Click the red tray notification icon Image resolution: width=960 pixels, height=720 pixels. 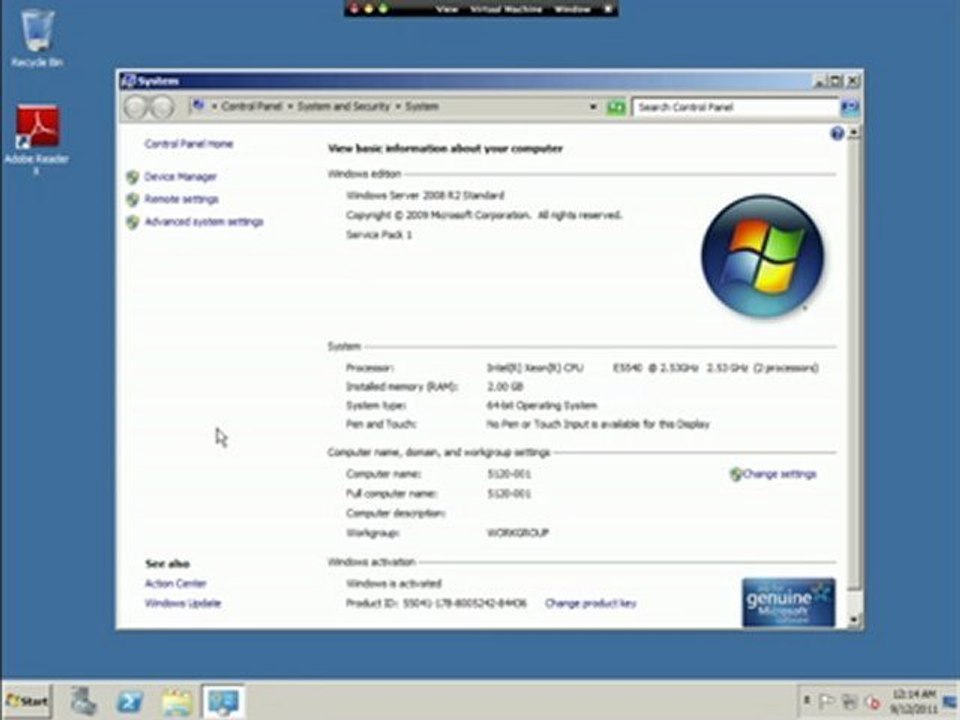872,702
